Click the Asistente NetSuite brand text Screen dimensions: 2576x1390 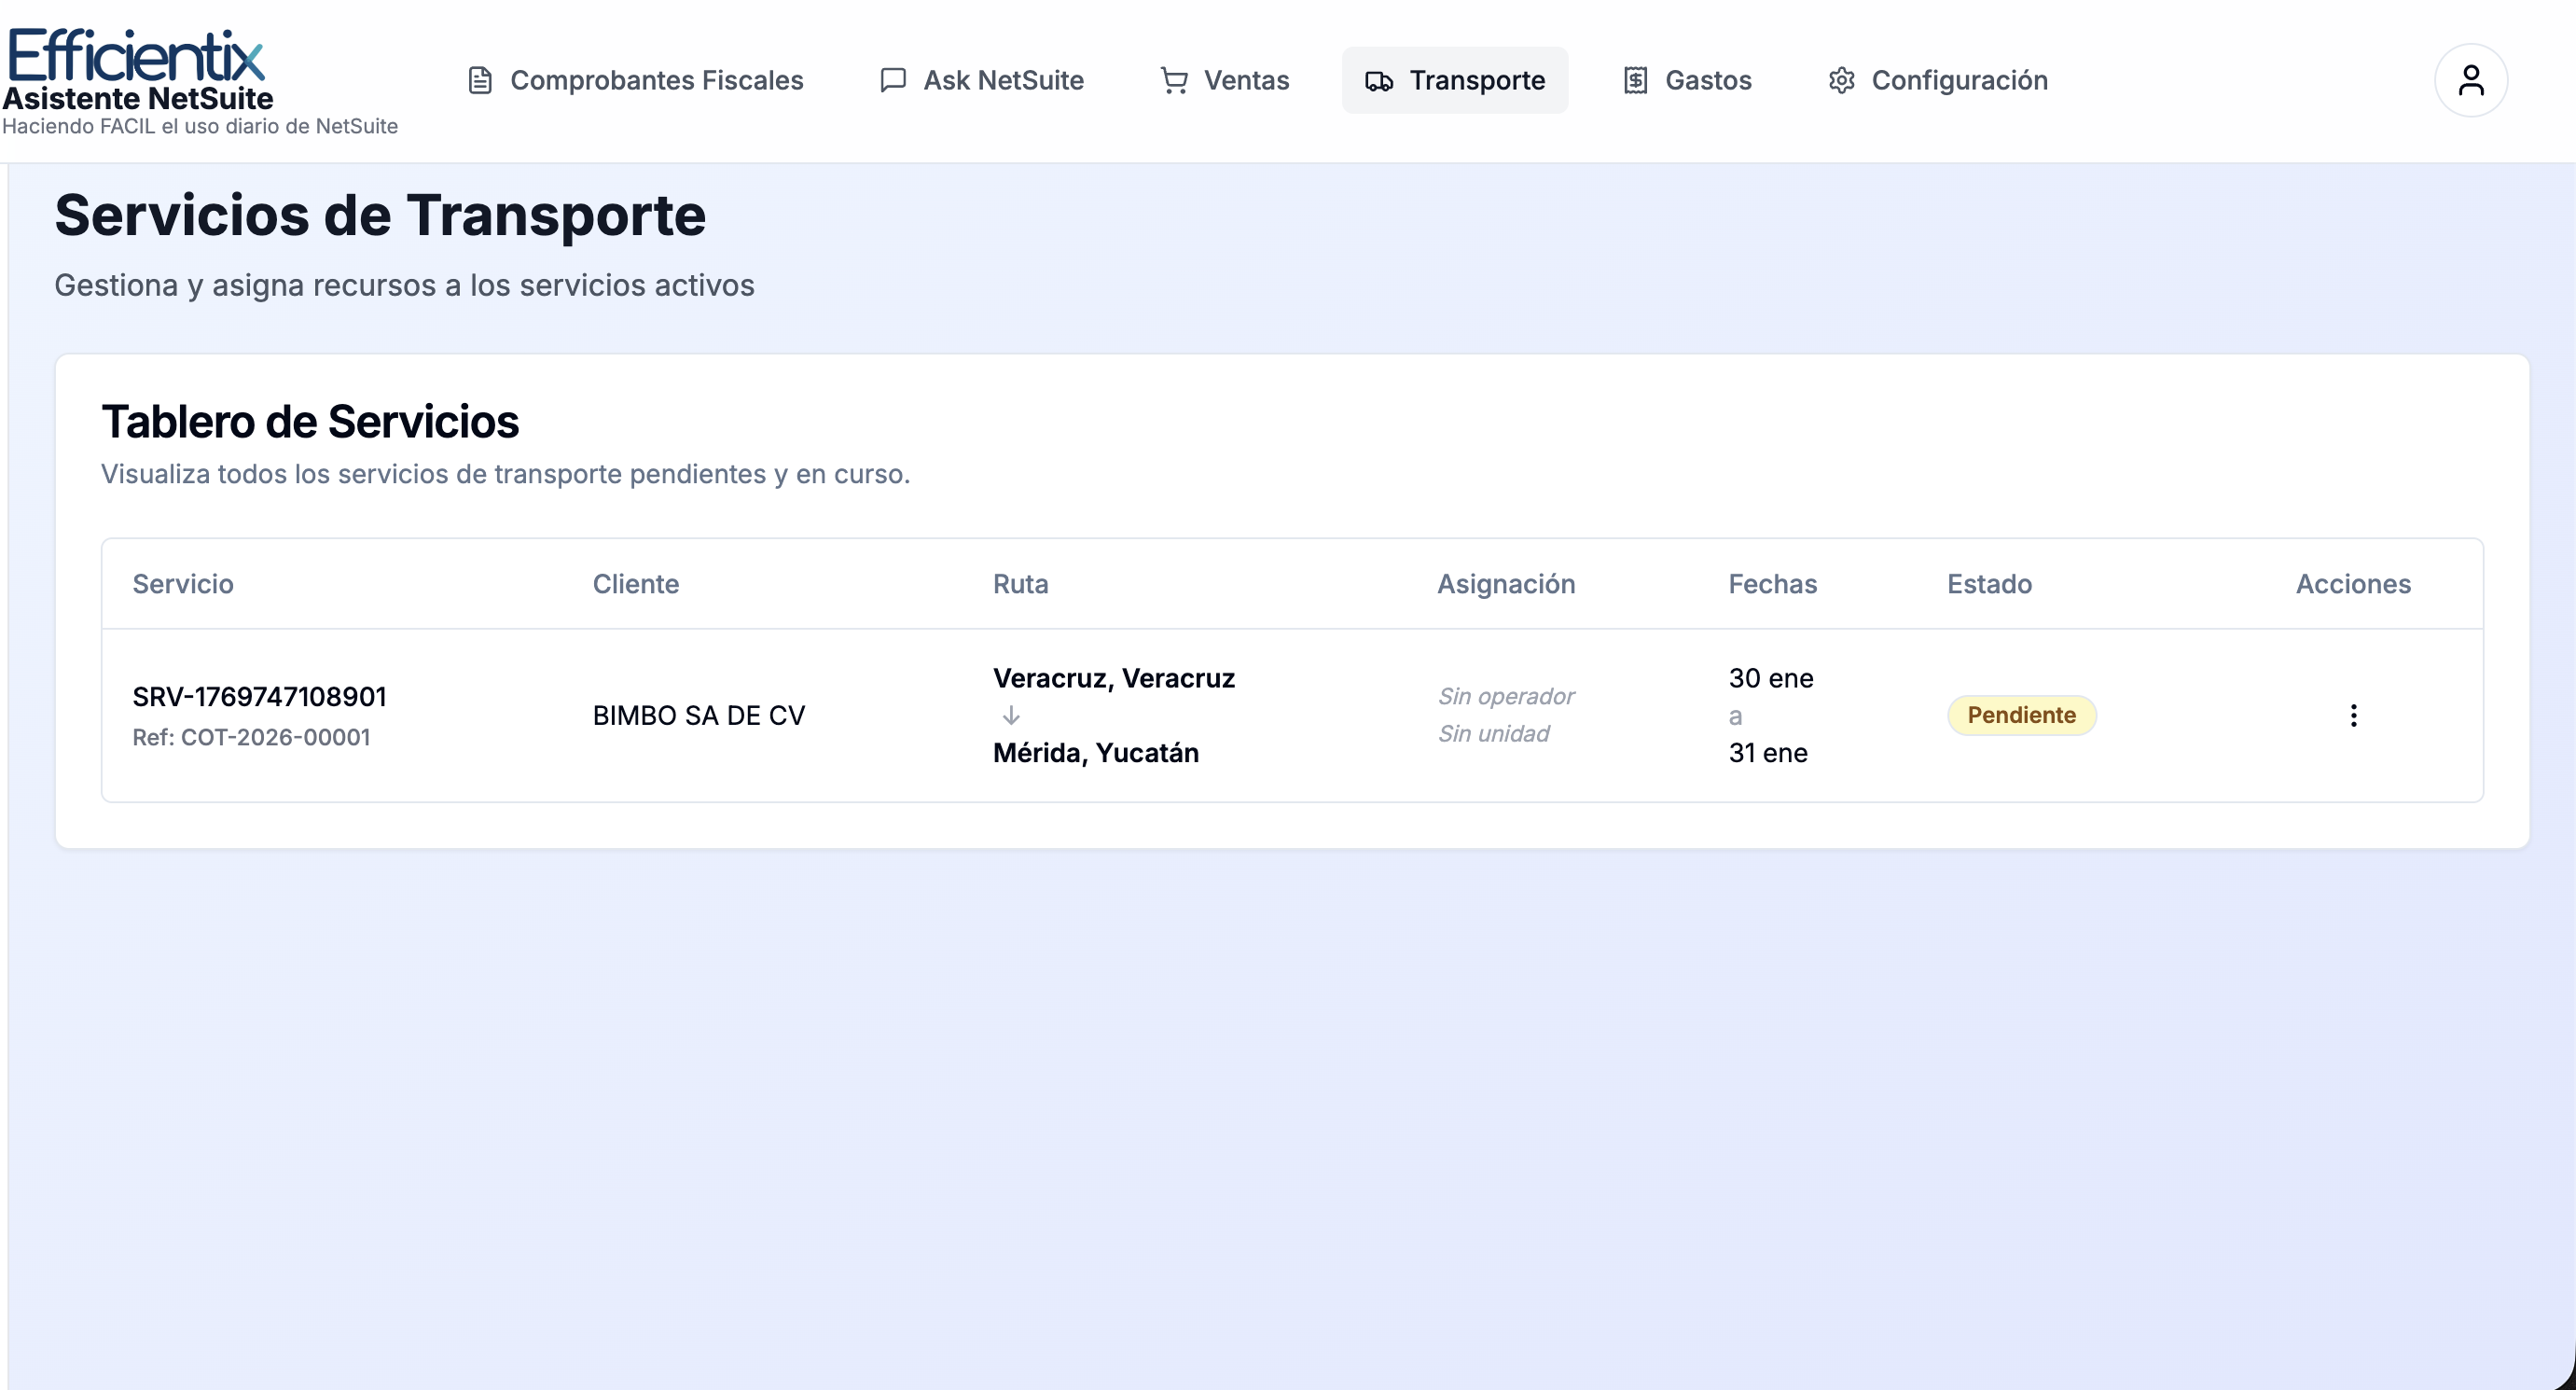click(138, 98)
